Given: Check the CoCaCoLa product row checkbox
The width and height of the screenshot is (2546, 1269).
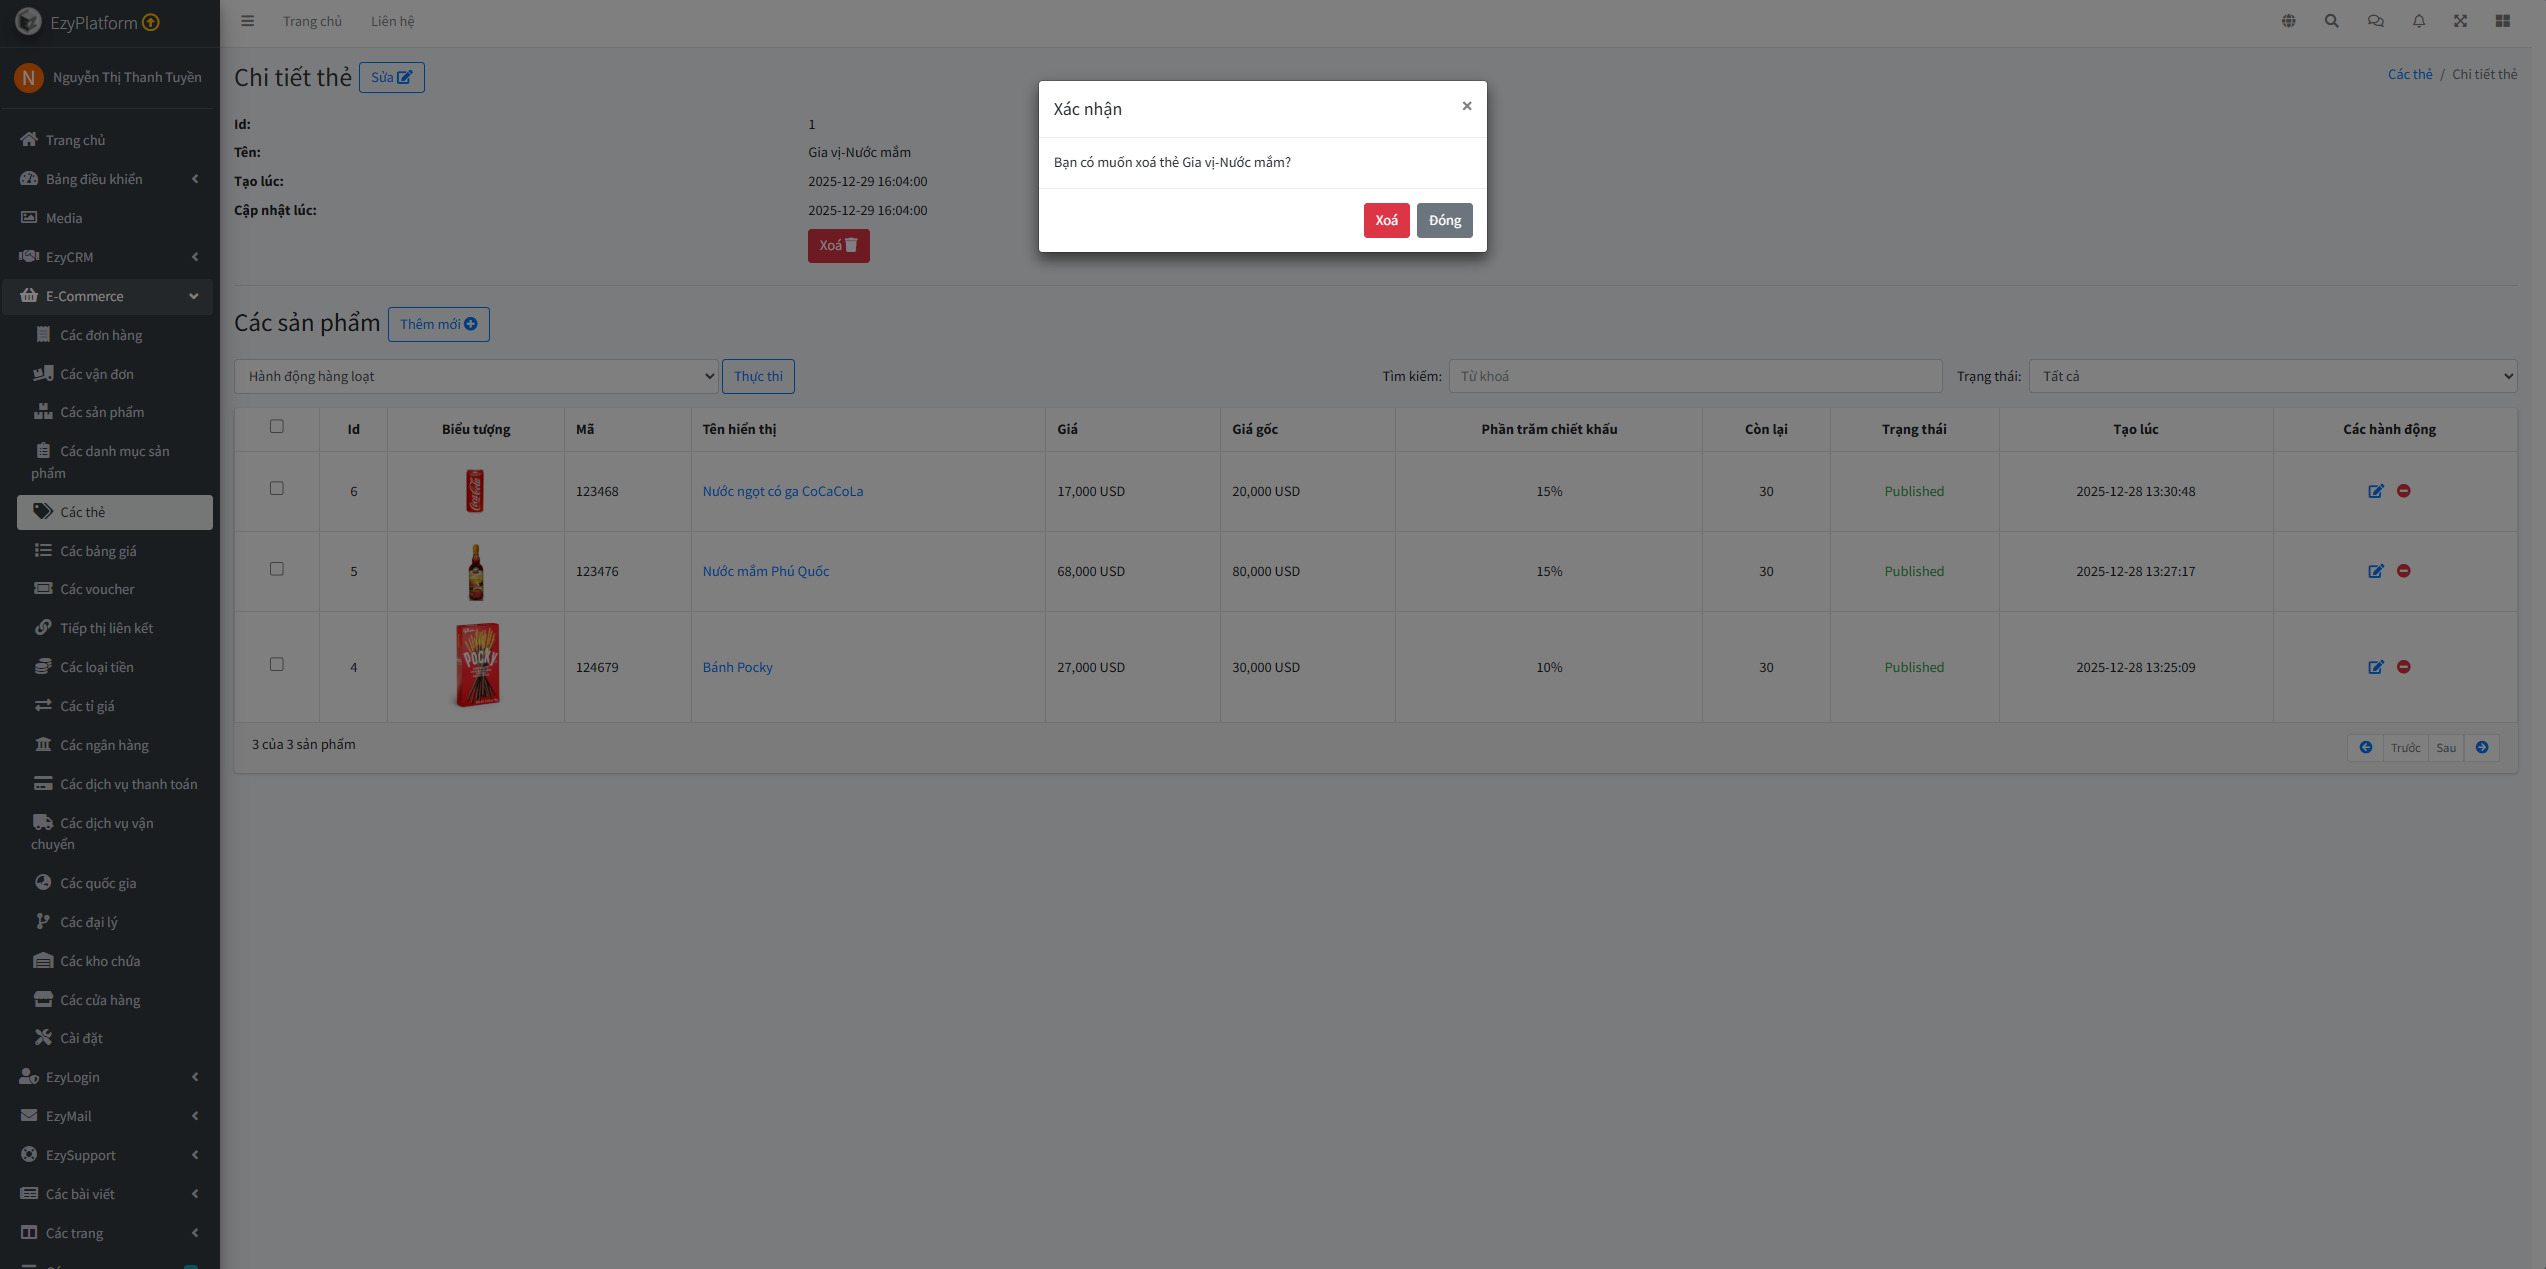Looking at the screenshot, I should point(277,489).
